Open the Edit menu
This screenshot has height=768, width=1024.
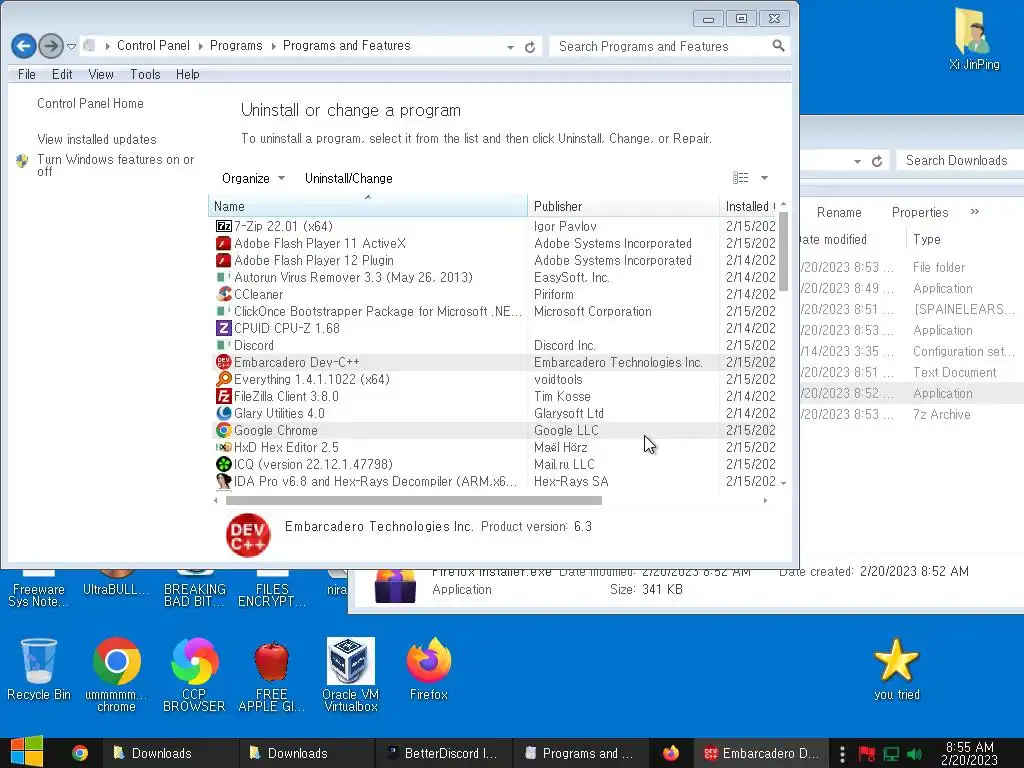(62, 74)
